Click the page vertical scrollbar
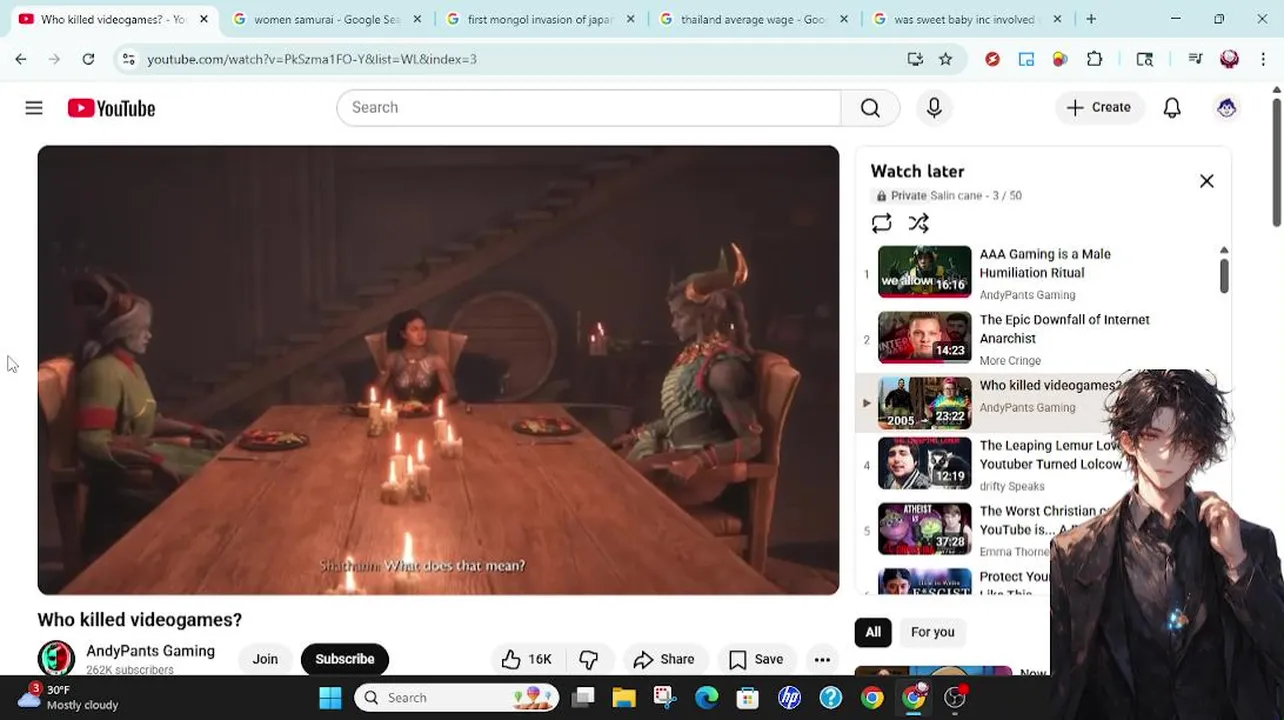The width and height of the screenshot is (1284, 720). [1277, 160]
